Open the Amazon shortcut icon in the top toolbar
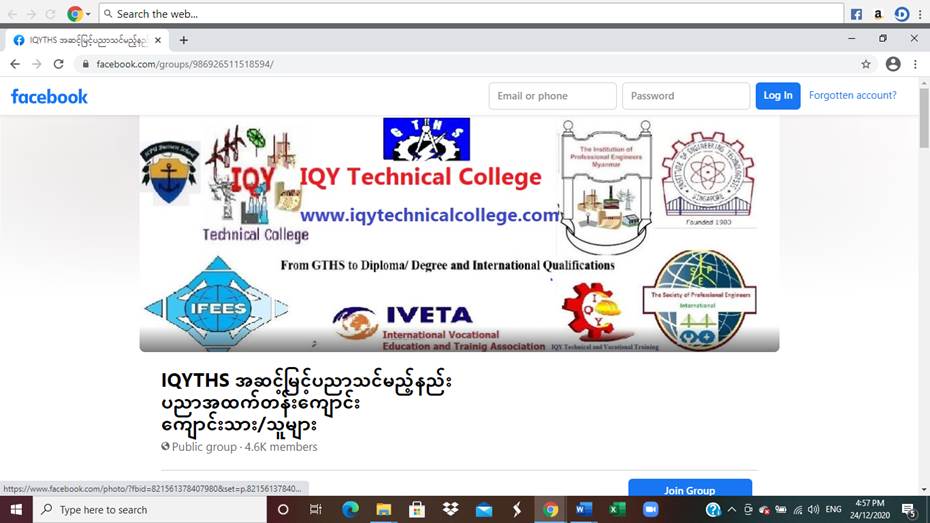This screenshot has height=523, width=930. pos(878,14)
